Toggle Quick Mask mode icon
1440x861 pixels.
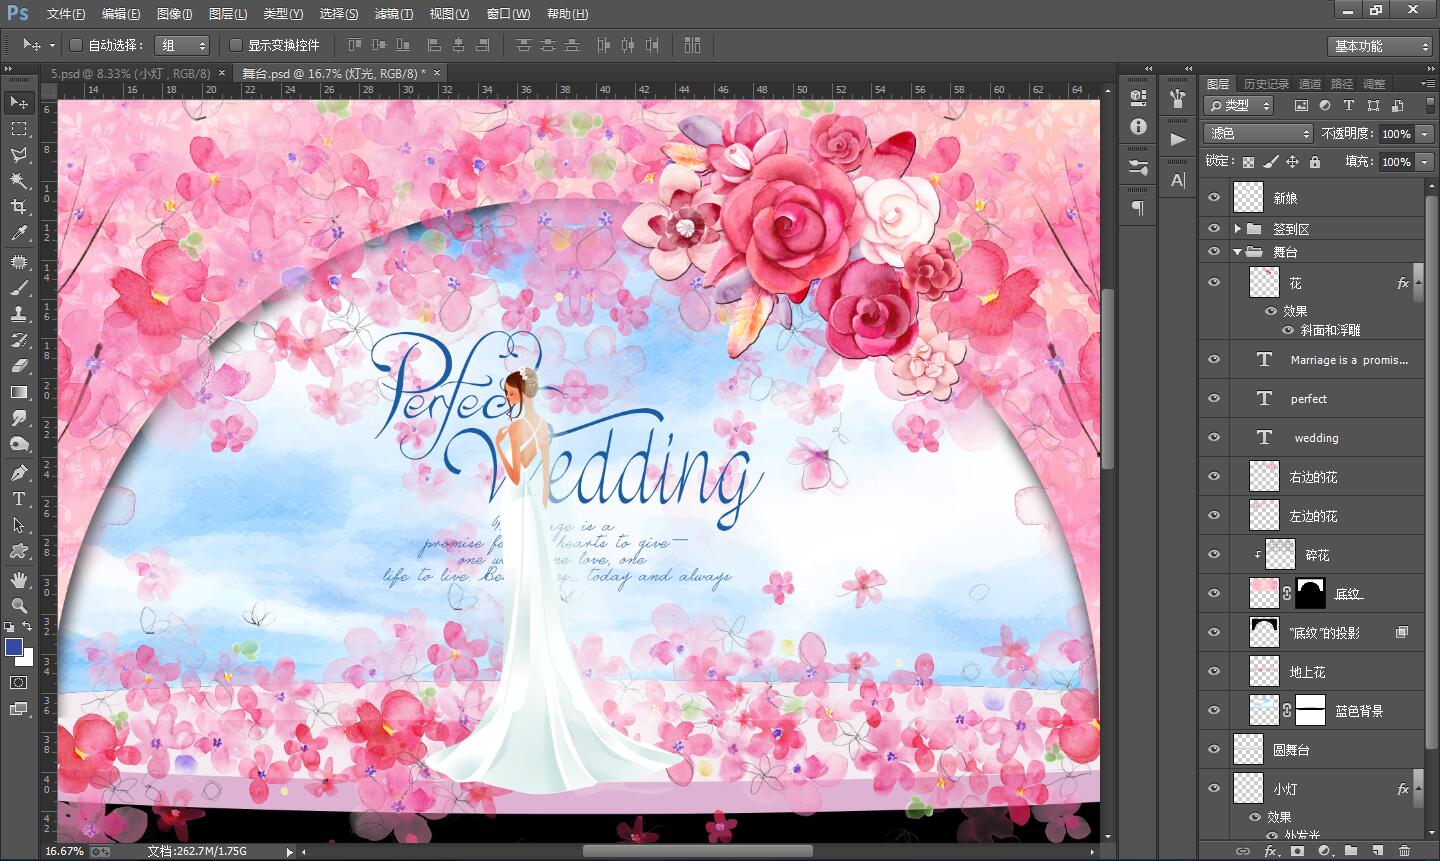coord(18,682)
